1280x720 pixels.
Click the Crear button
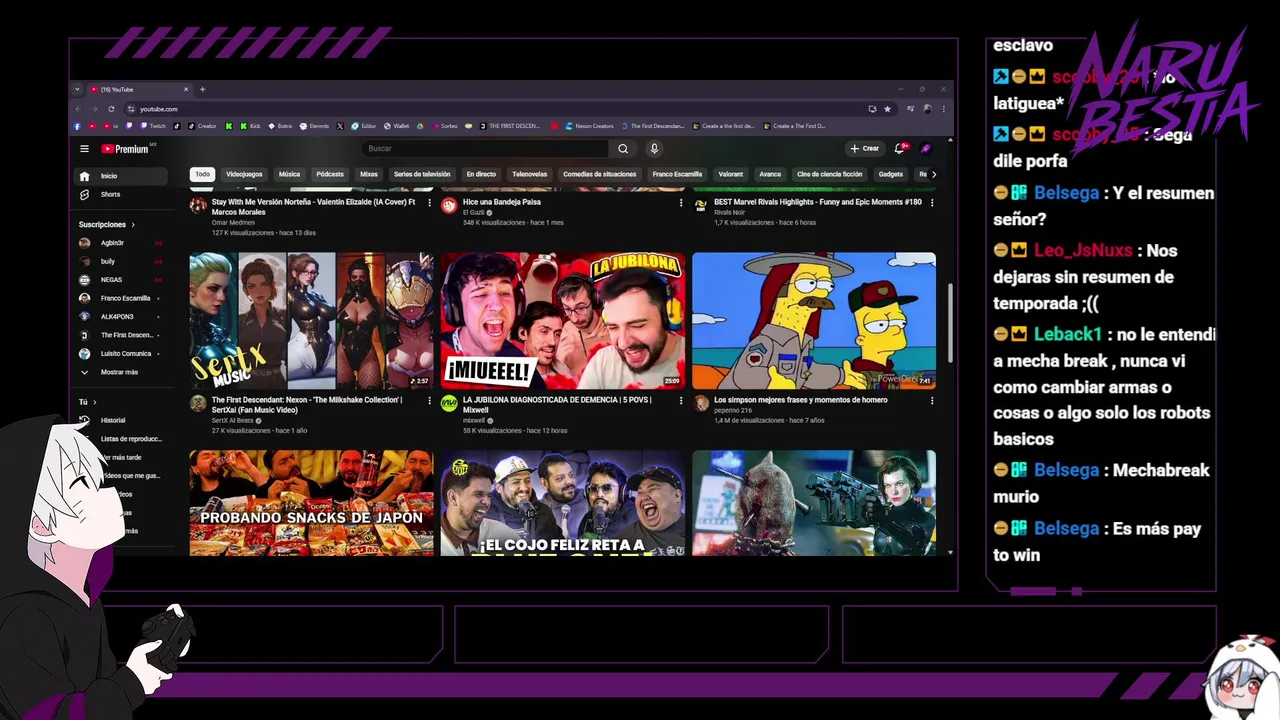click(865, 149)
